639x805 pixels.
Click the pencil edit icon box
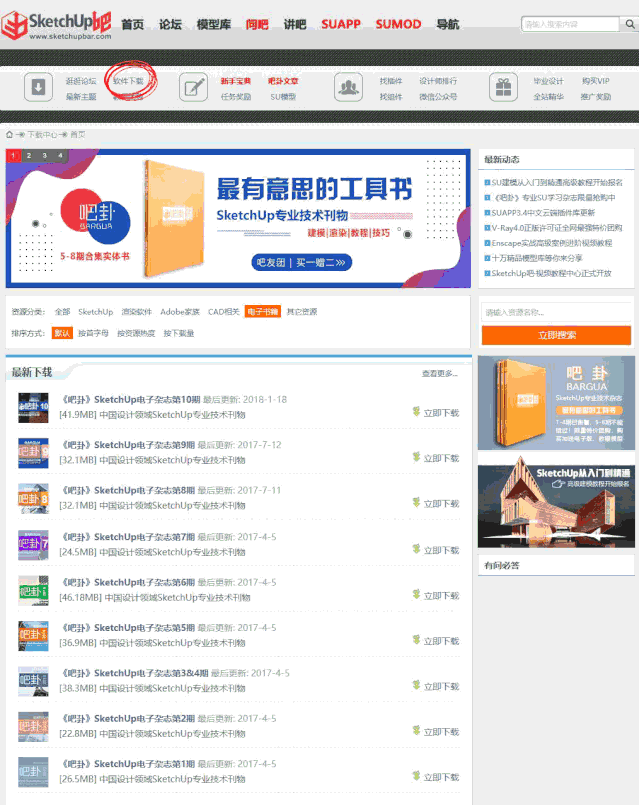point(193,88)
